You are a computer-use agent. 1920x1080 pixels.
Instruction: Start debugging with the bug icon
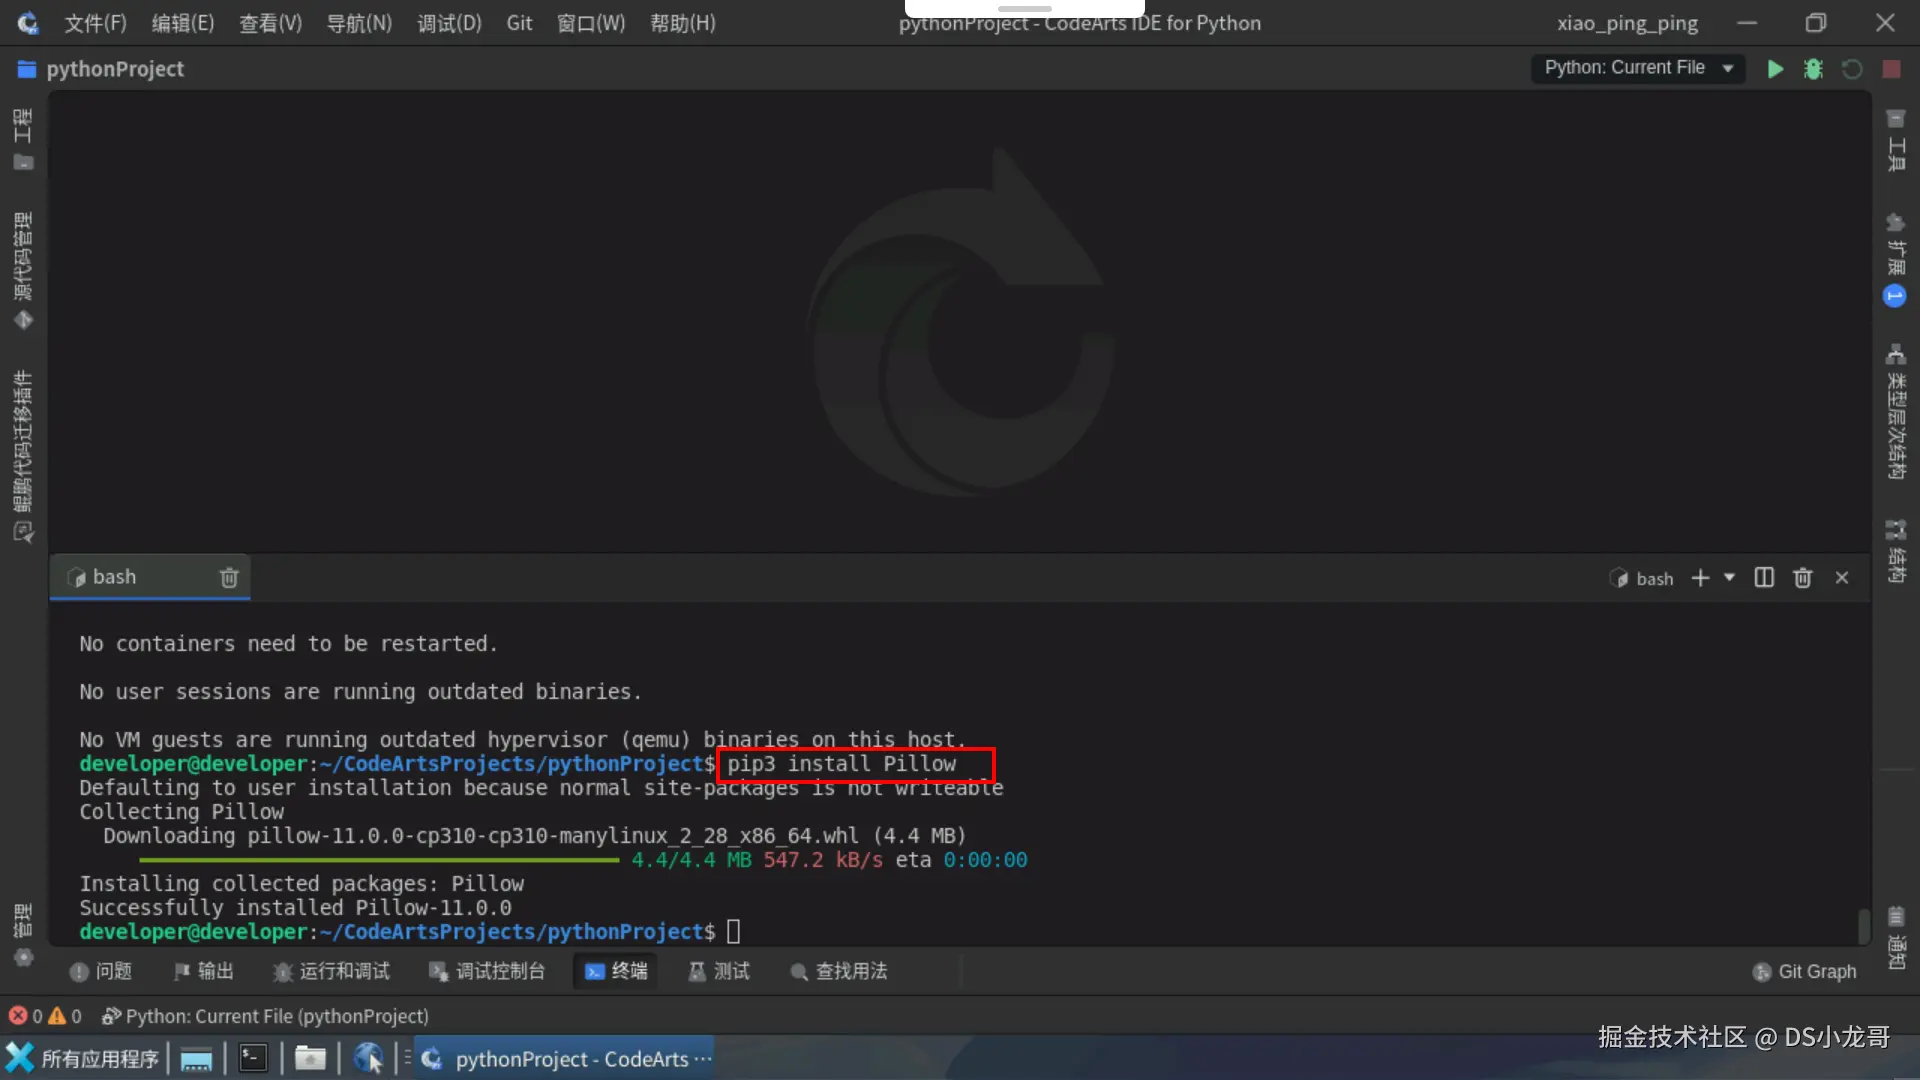click(1813, 69)
